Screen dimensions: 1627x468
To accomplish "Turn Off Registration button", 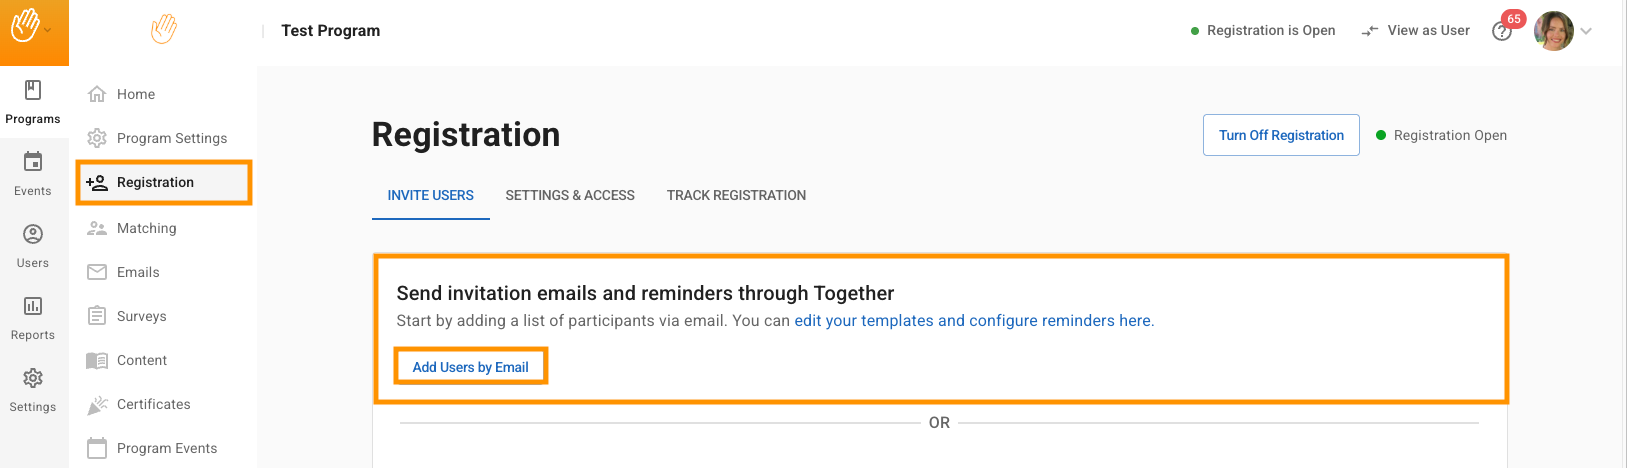I will pos(1280,135).
